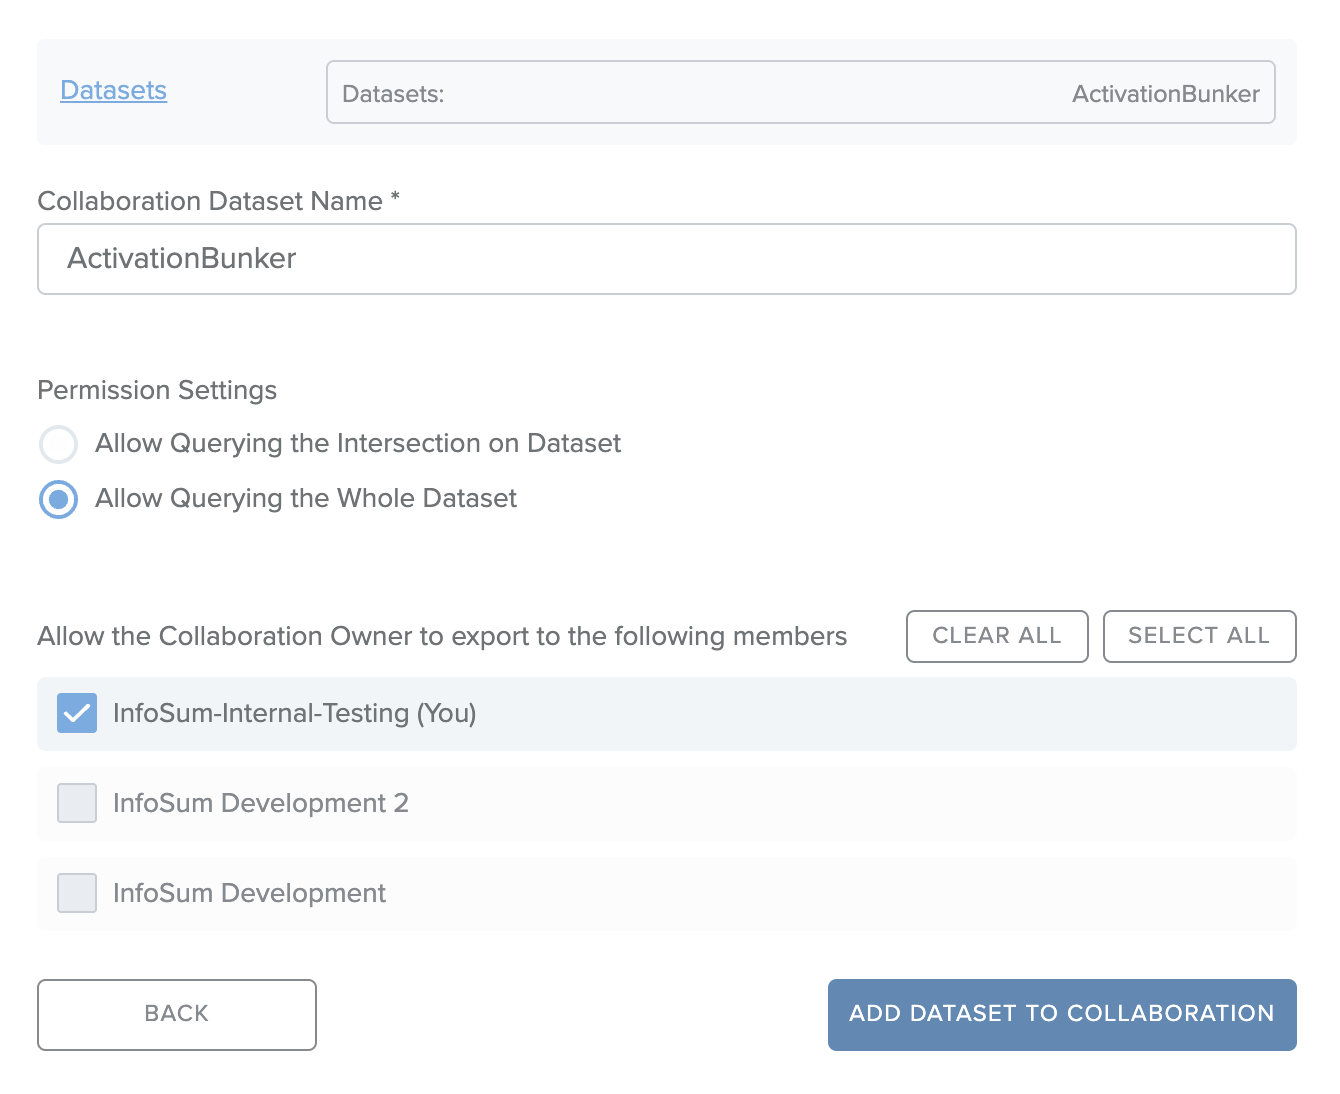Screen dimensions: 1340x1094
Task: Uncheck the InfoSum-Internal-Testing (You) checkbox
Action: pyautogui.click(x=77, y=713)
